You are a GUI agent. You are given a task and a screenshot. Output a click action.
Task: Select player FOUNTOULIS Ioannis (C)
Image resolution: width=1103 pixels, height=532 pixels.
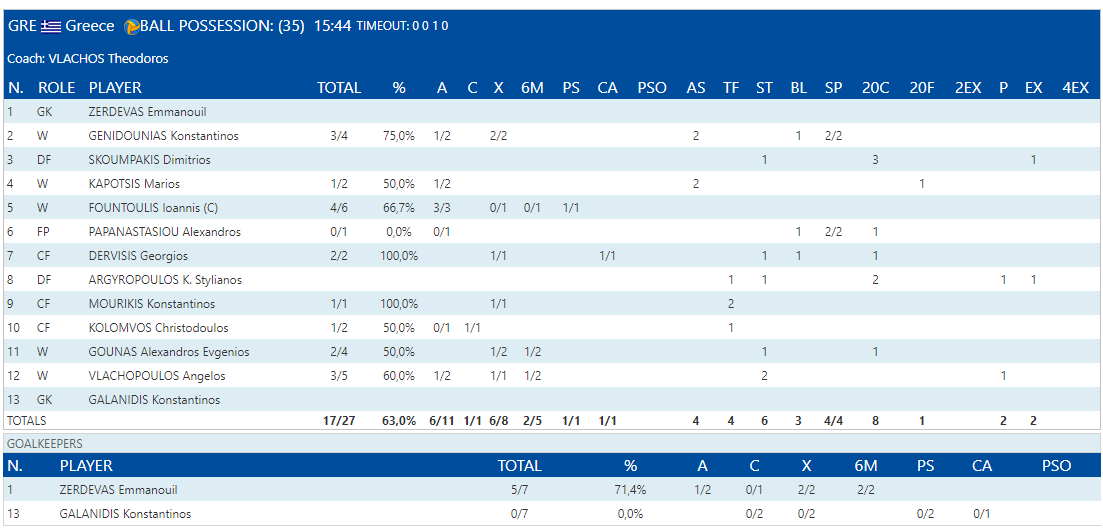[x=153, y=208]
